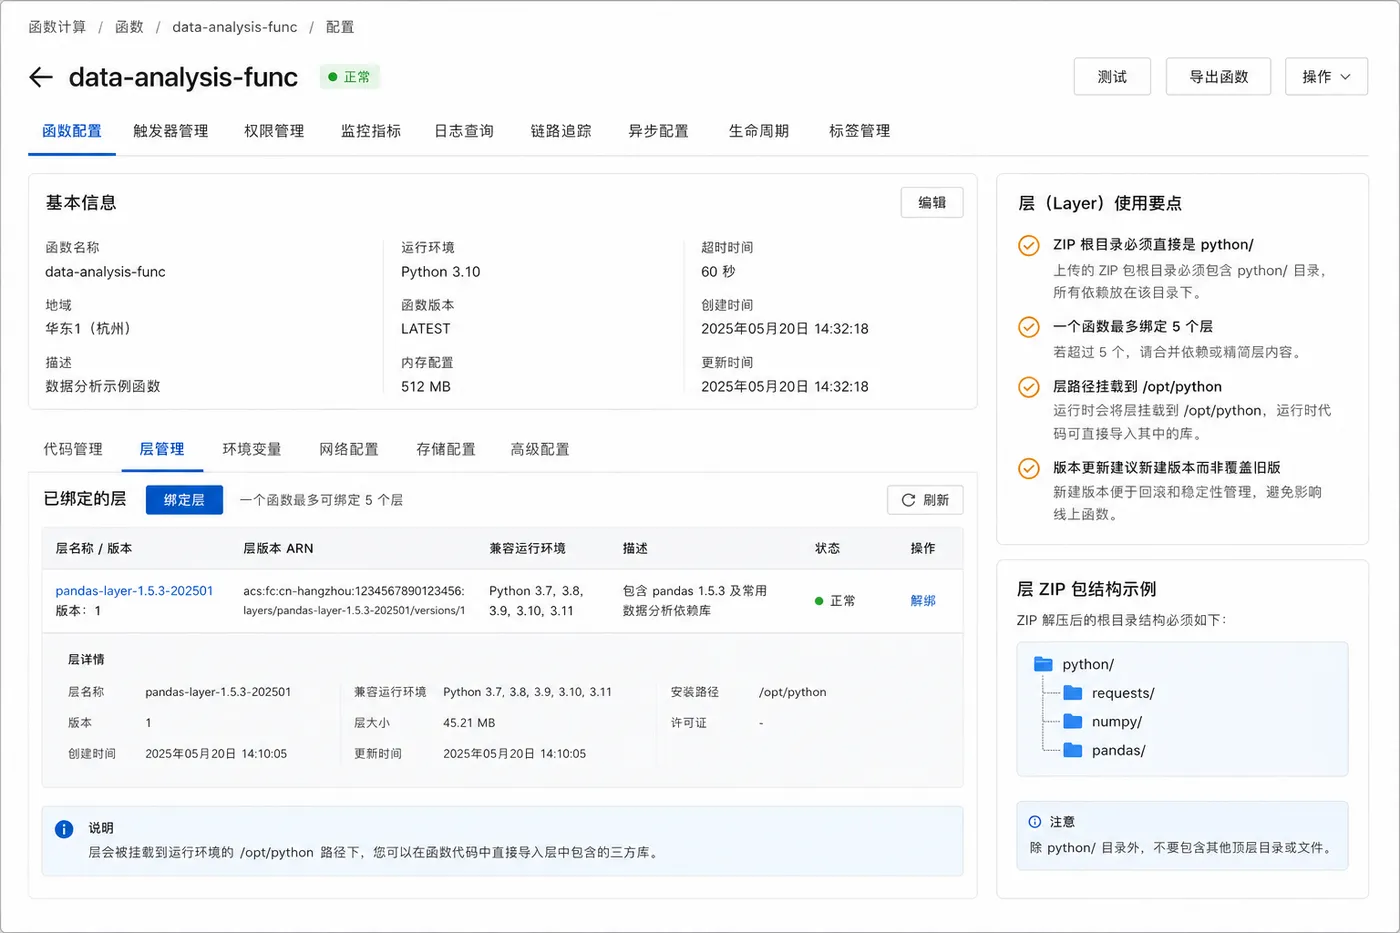Click check icon for 版本更新建议新建版本
1400x933 pixels.
[x=1028, y=468]
